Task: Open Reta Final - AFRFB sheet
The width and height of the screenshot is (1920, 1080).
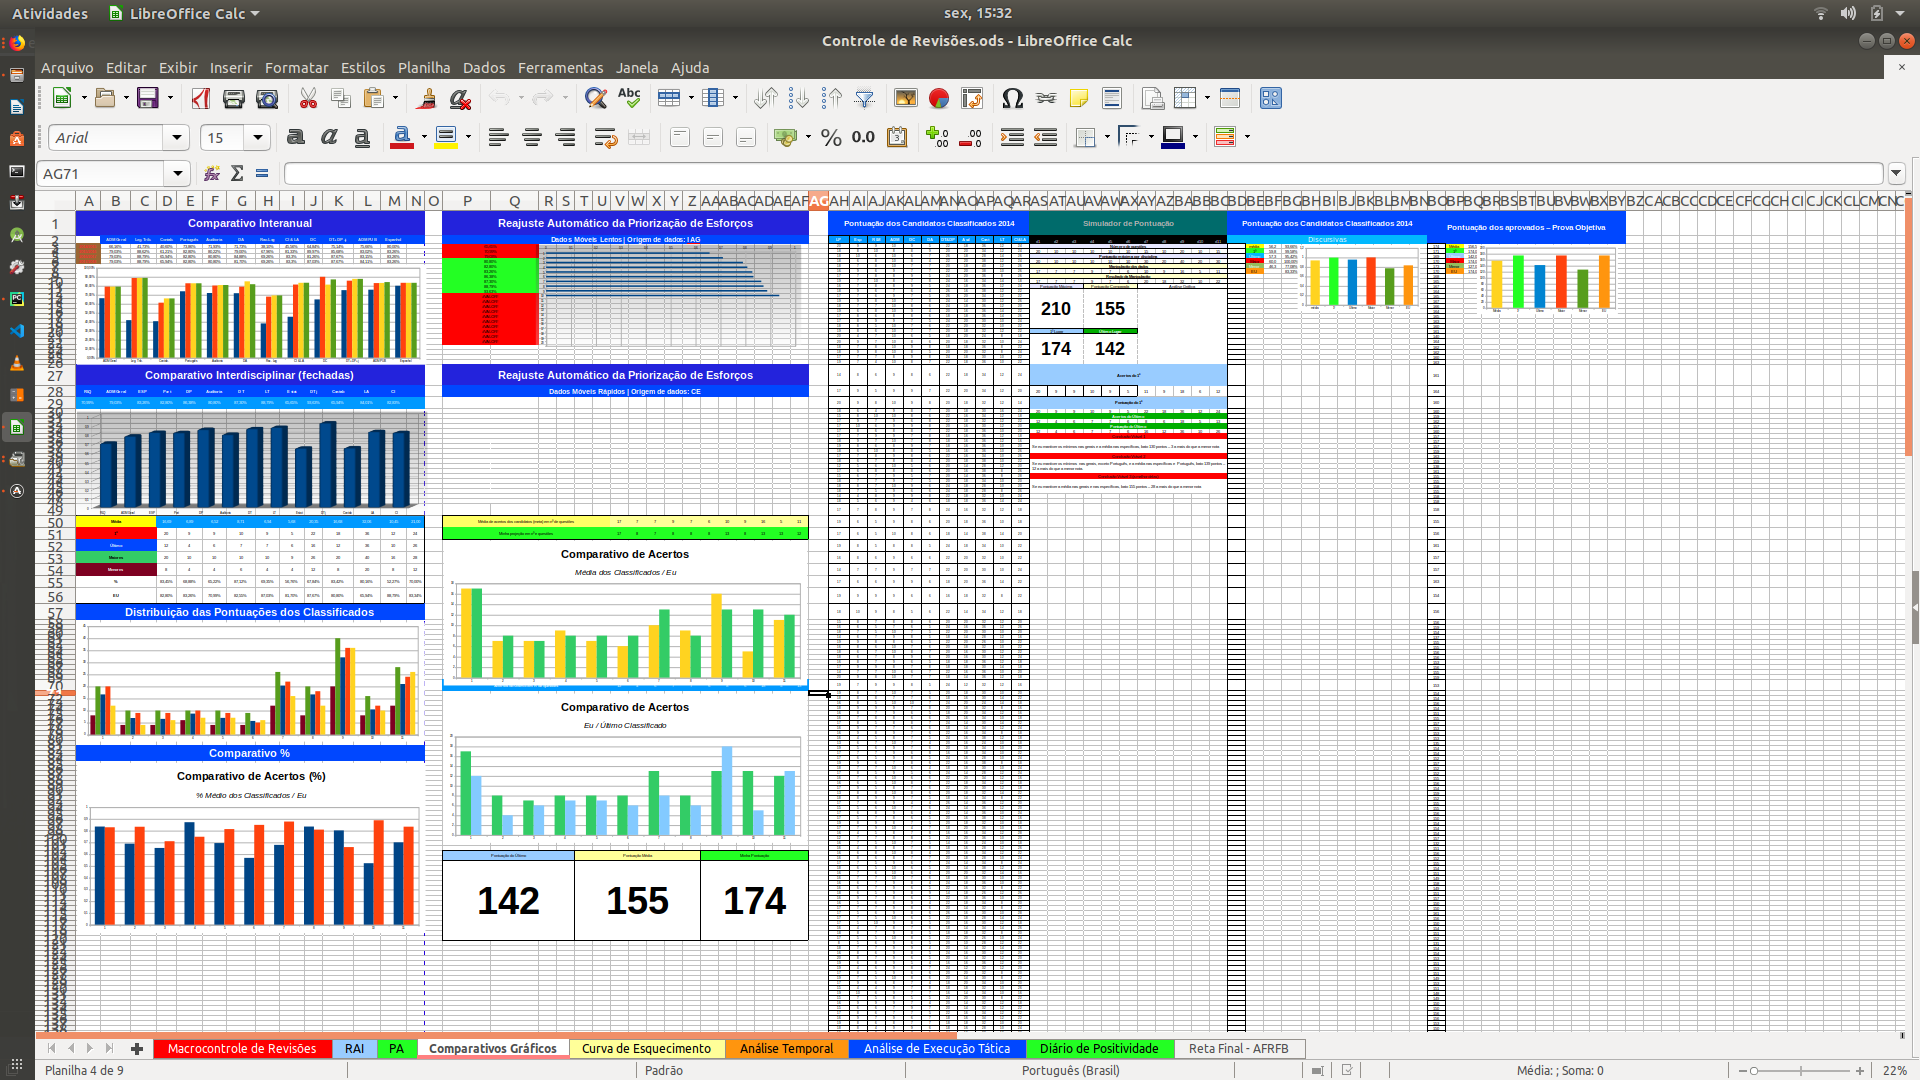Action: [x=1238, y=1048]
